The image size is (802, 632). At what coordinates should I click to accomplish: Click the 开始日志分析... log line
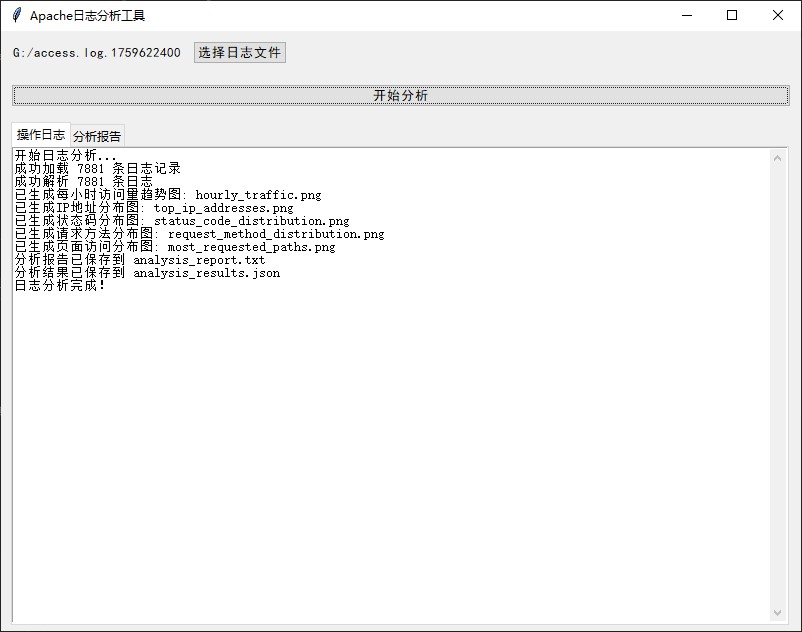click(66, 156)
